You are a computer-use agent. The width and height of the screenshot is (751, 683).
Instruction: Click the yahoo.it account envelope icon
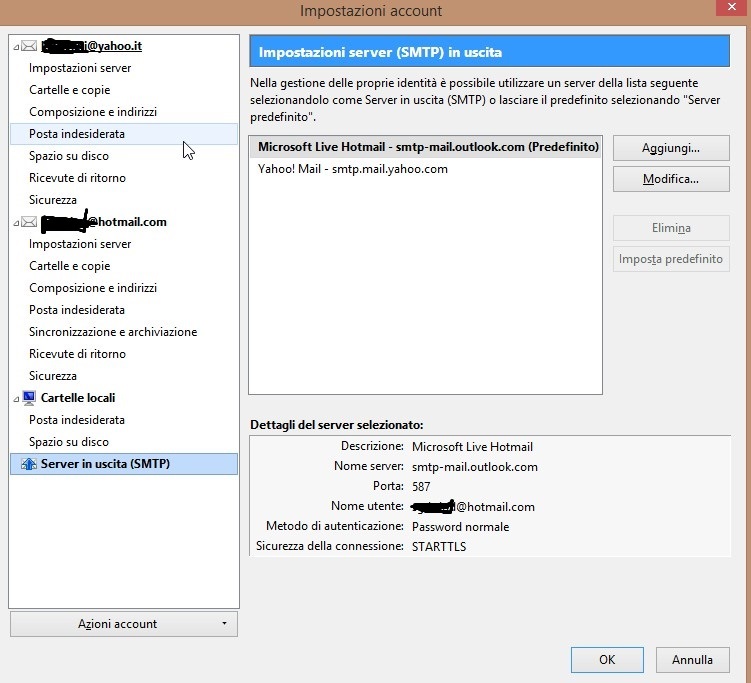coord(29,46)
